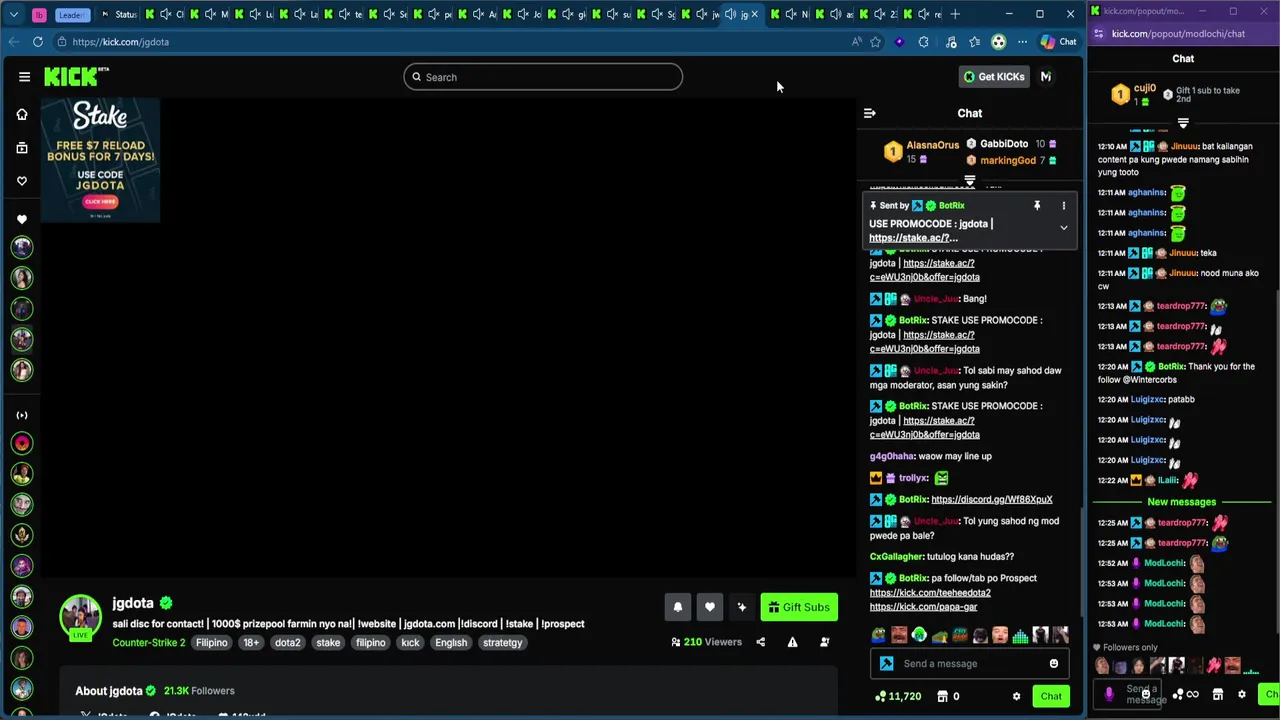1280x720 pixels.
Task: Click the purple microphone icon in popout chat
Action: point(1109,693)
